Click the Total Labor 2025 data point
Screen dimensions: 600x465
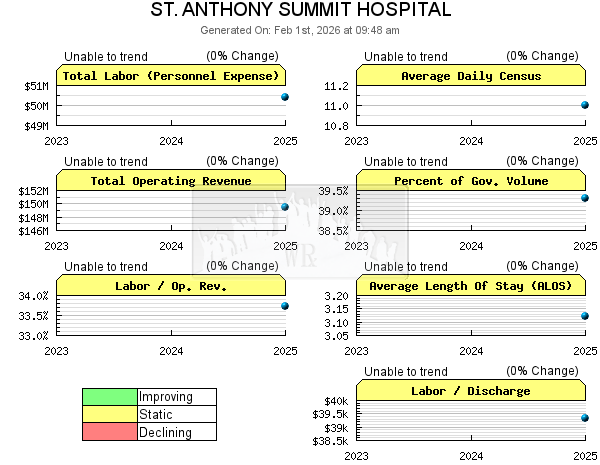click(285, 97)
